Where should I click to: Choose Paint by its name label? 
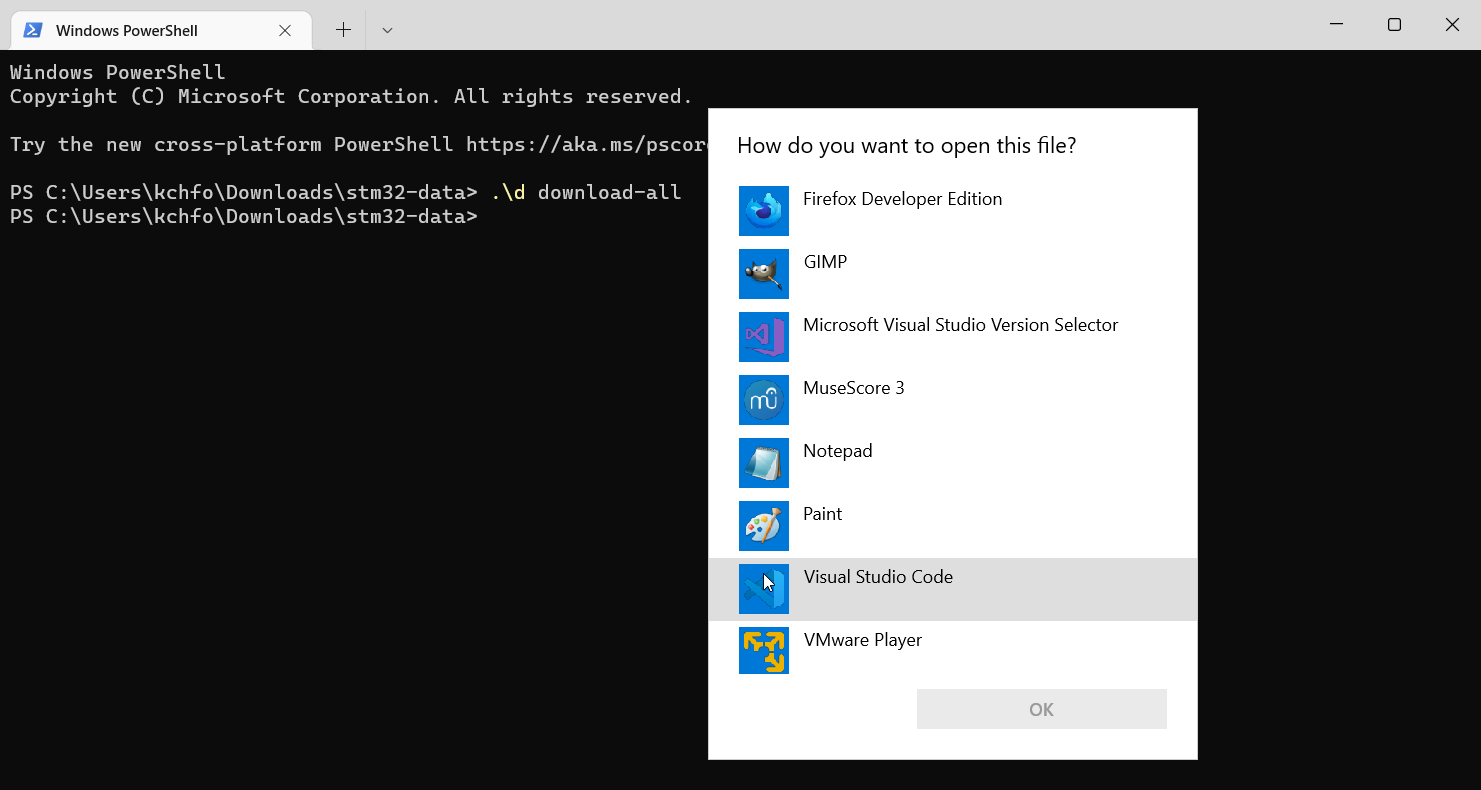click(x=822, y=514)
